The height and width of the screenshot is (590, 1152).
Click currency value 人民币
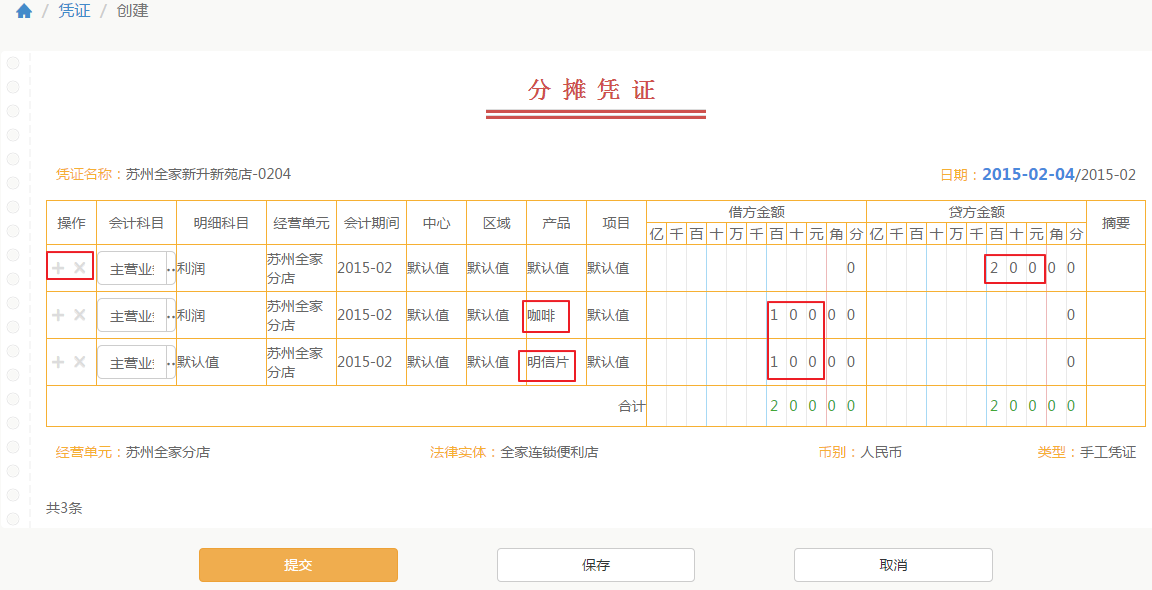pyautogui.click(x=881, y=453)
